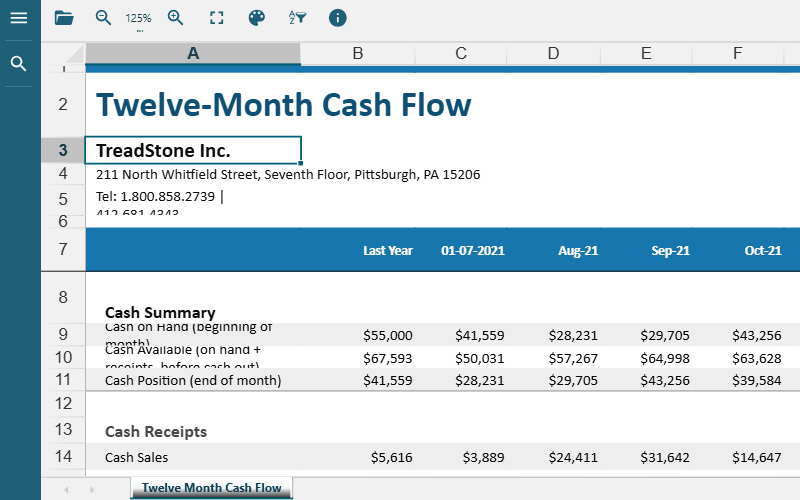Show the information panel
The height and width of the screenshot is (500, 800).
(338, 18)
